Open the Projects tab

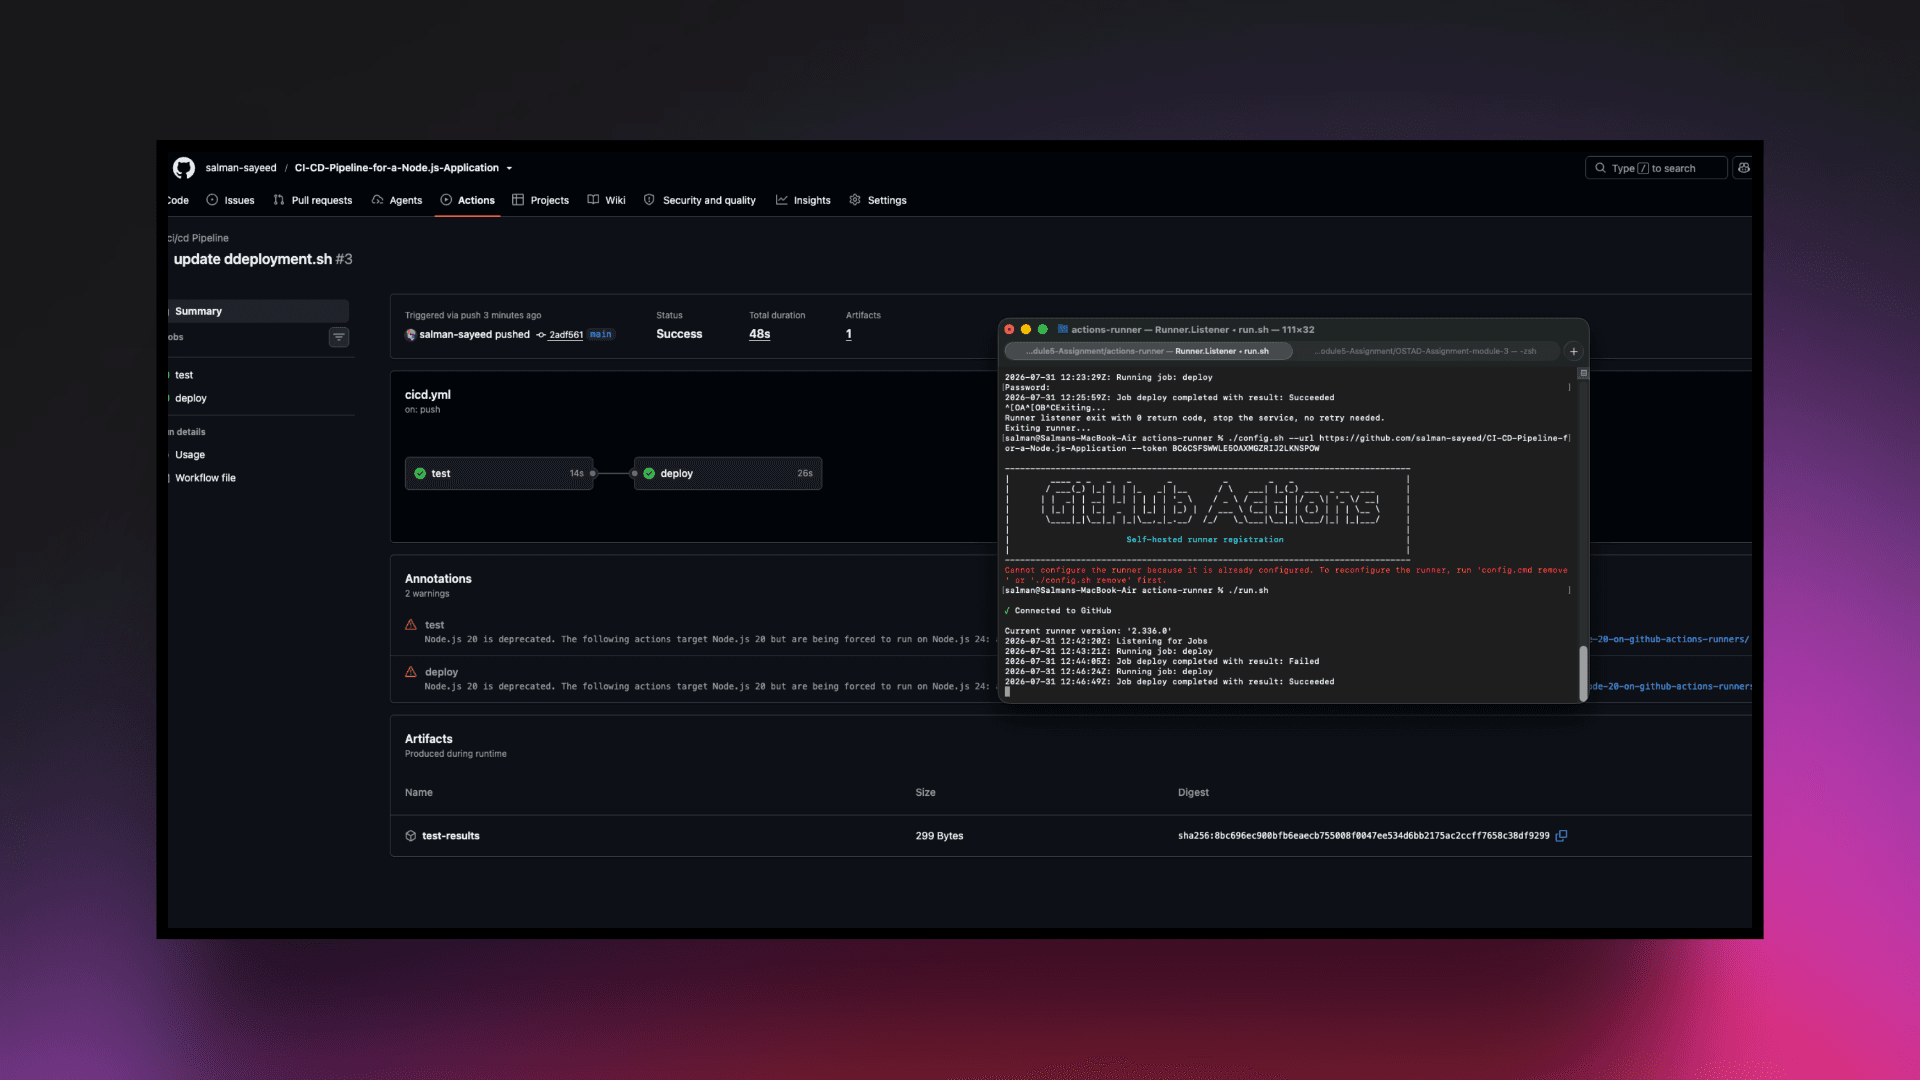coord(540,200)
